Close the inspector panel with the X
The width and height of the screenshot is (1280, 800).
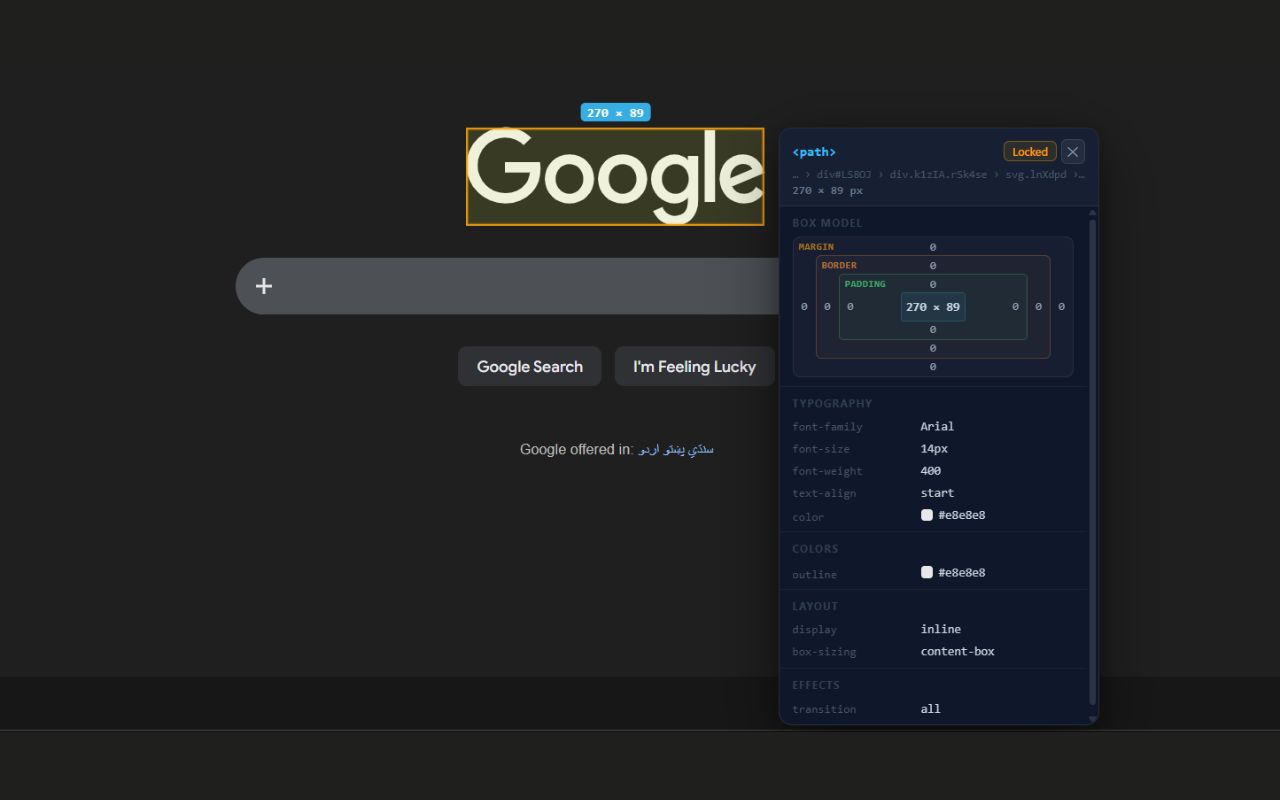pyautogui.click(x=1073, y=152)
